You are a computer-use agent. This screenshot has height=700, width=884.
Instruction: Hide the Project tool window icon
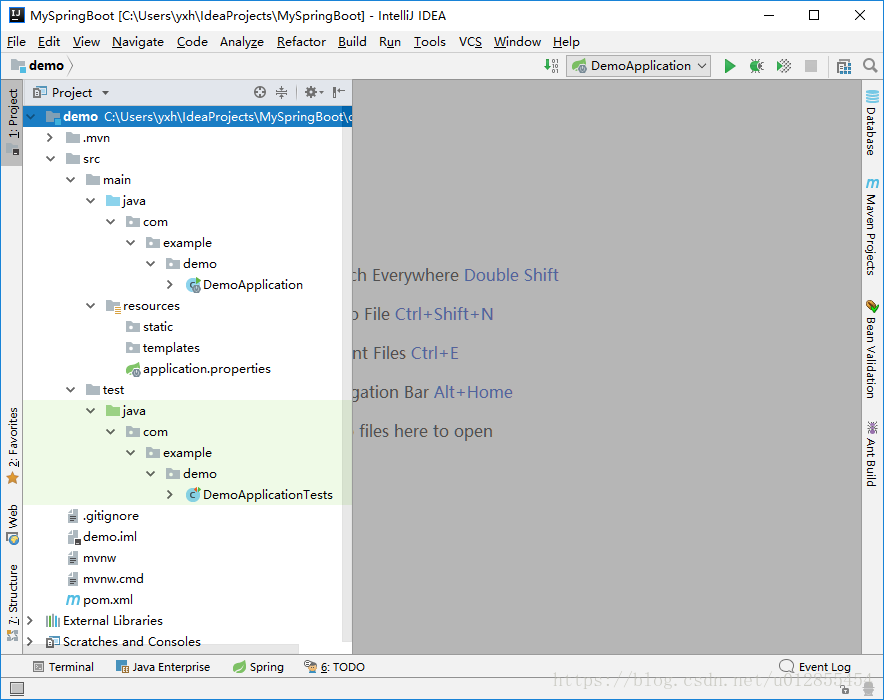pos(339,92)
